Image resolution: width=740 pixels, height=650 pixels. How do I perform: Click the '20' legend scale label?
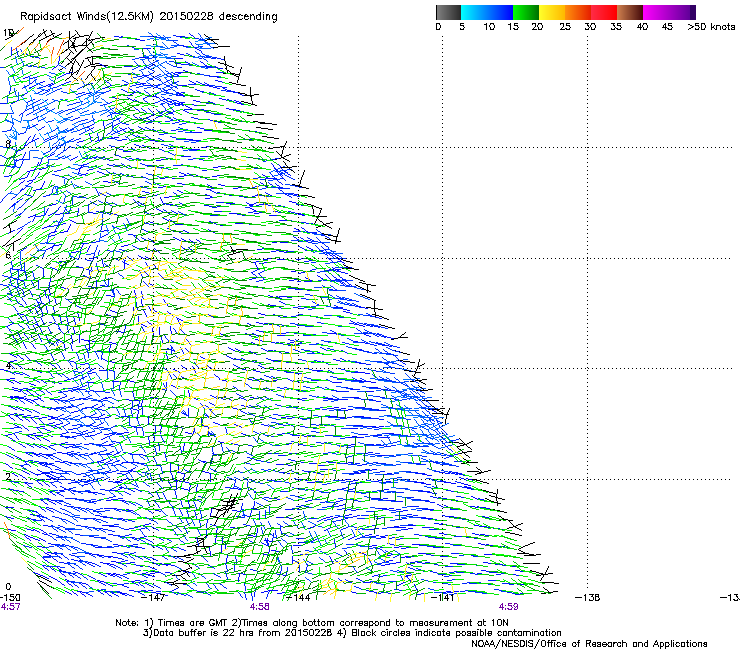coord(537,27)
